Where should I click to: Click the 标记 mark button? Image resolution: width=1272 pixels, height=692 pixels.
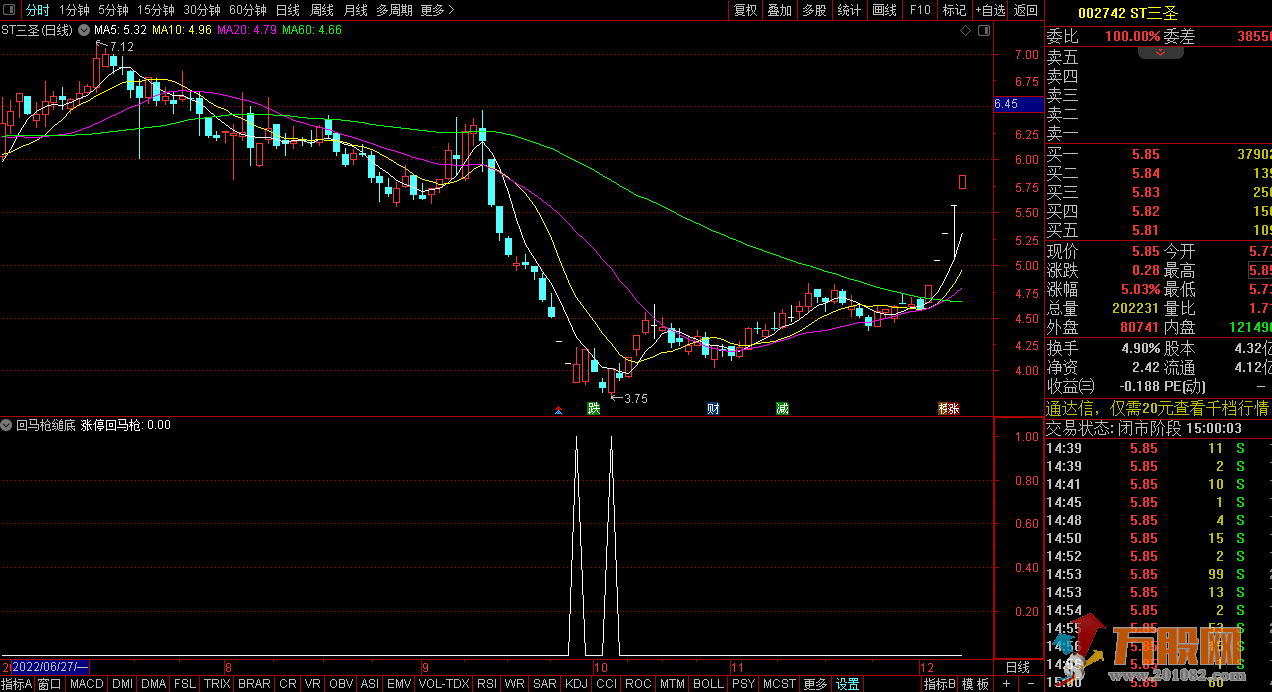point(954,10)
